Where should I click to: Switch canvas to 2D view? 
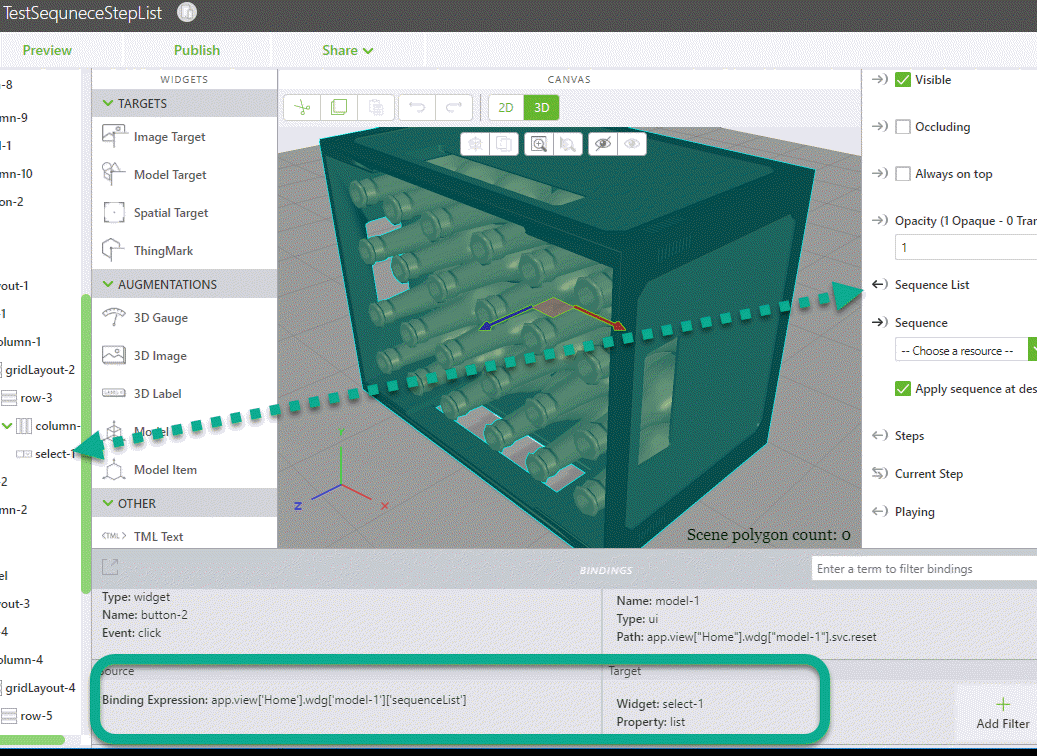tap(506, 107)
